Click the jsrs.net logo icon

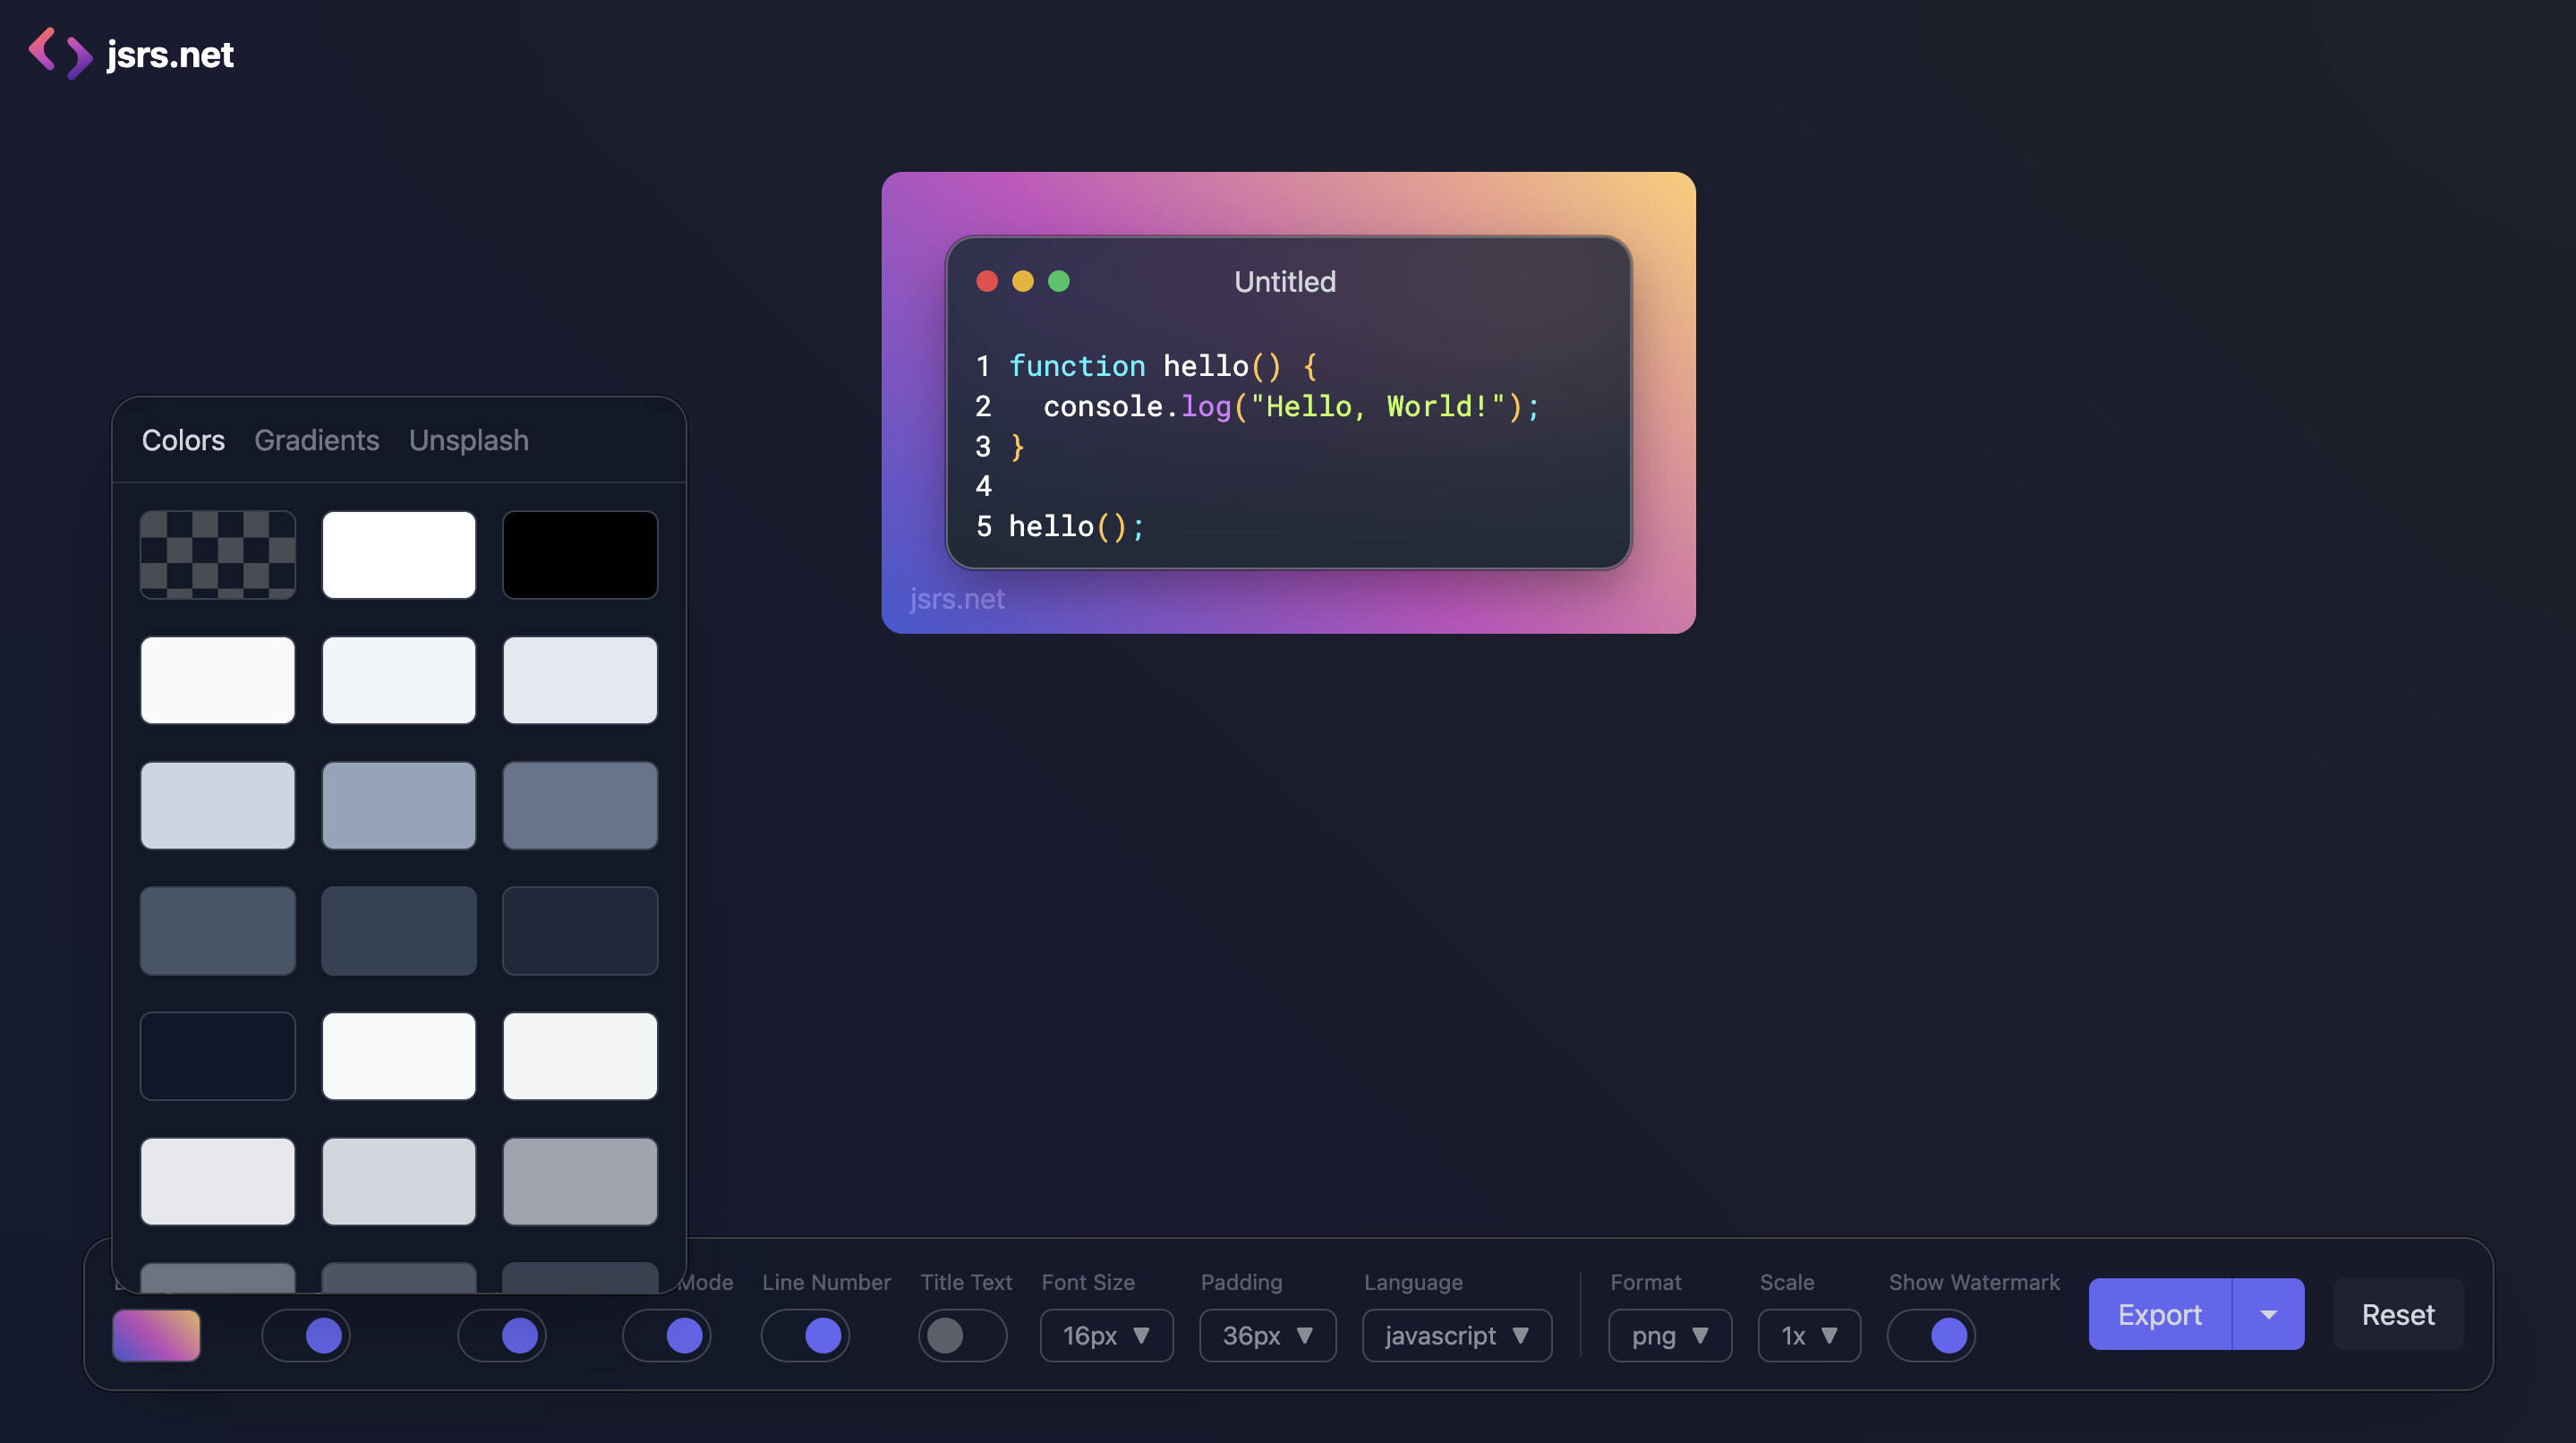pyautogui.click(x=60, y=54)
